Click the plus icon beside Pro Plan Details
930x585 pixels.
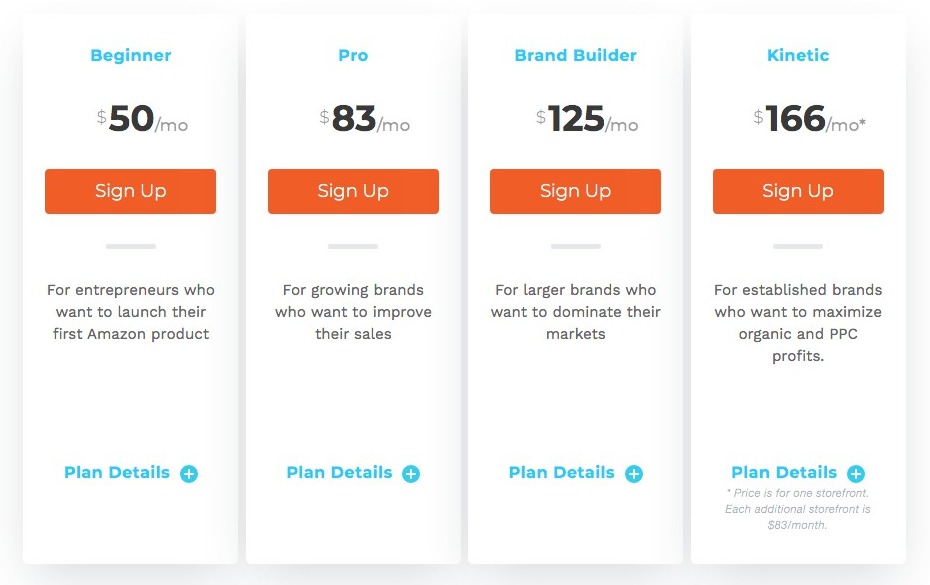pyautogui.click(x=411, y=473)
